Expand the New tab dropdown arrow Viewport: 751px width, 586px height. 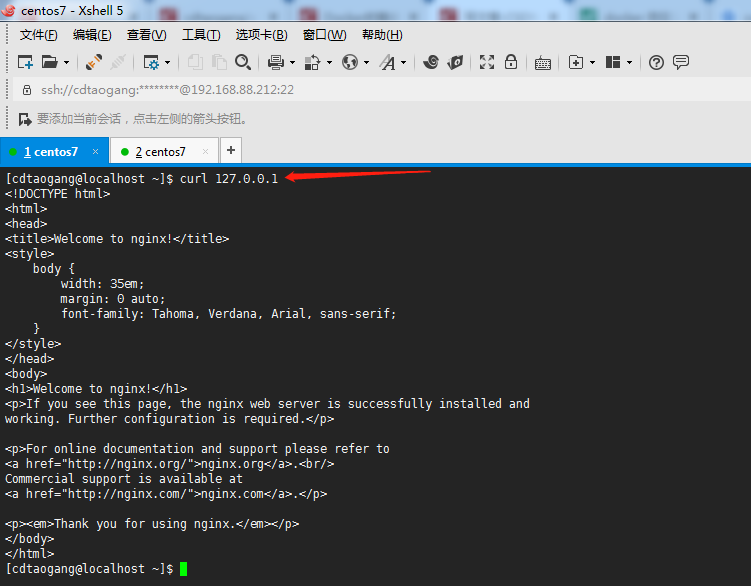coord(592,62)
